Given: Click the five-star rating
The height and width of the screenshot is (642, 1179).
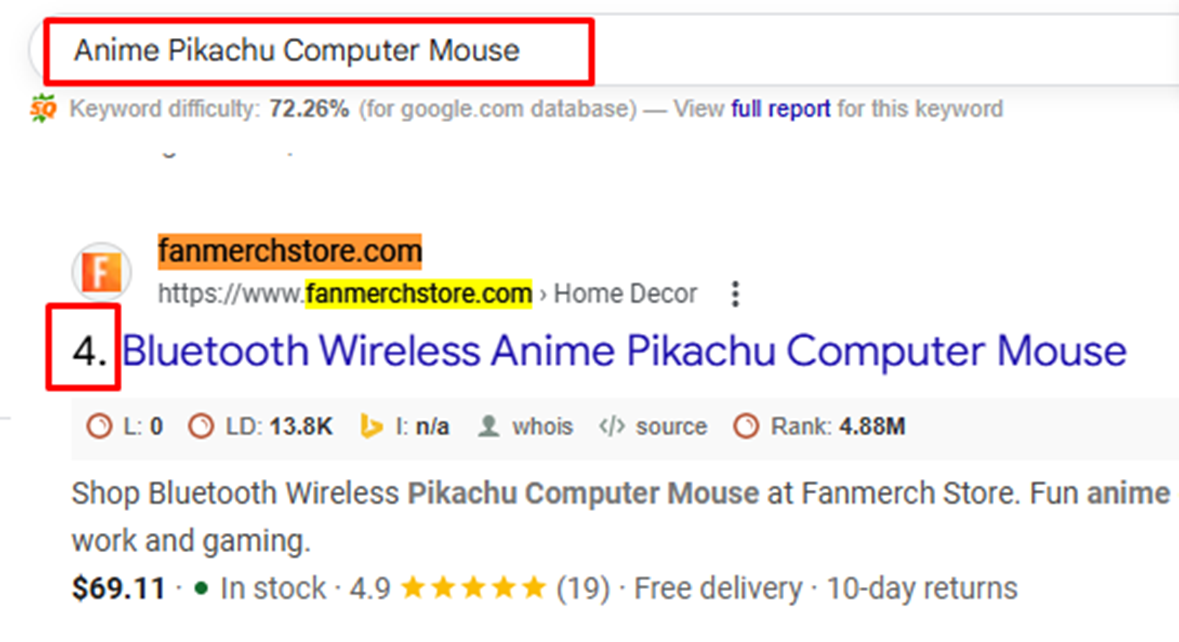Looking at the screenshot, I should pyautogui.click(x=473, y=588).
